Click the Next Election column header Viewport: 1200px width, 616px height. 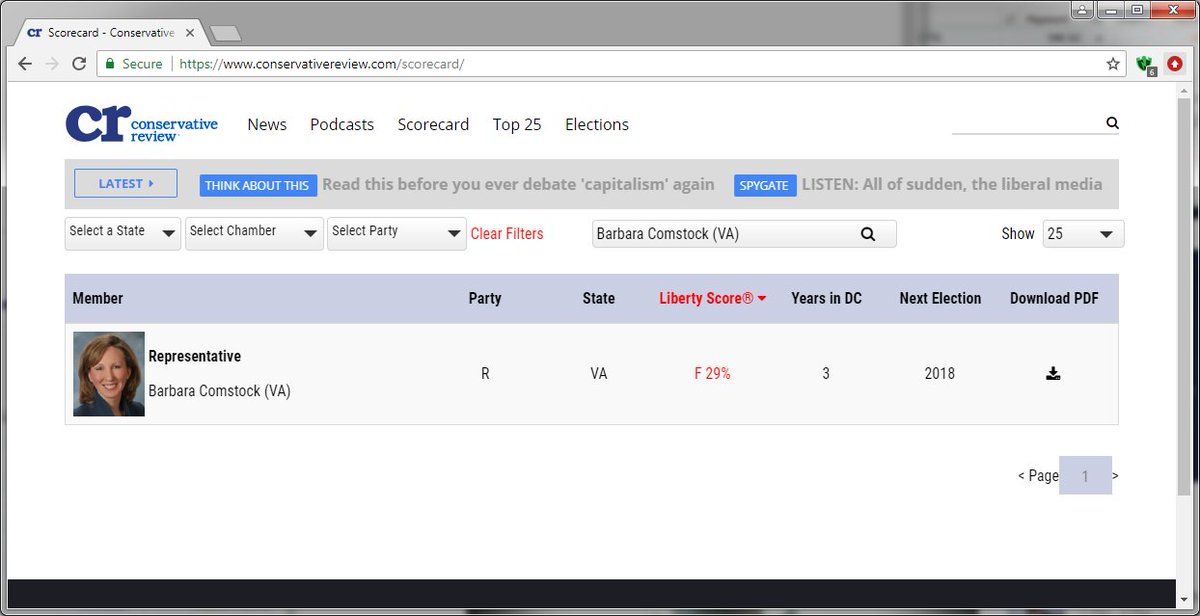(940, 298)
